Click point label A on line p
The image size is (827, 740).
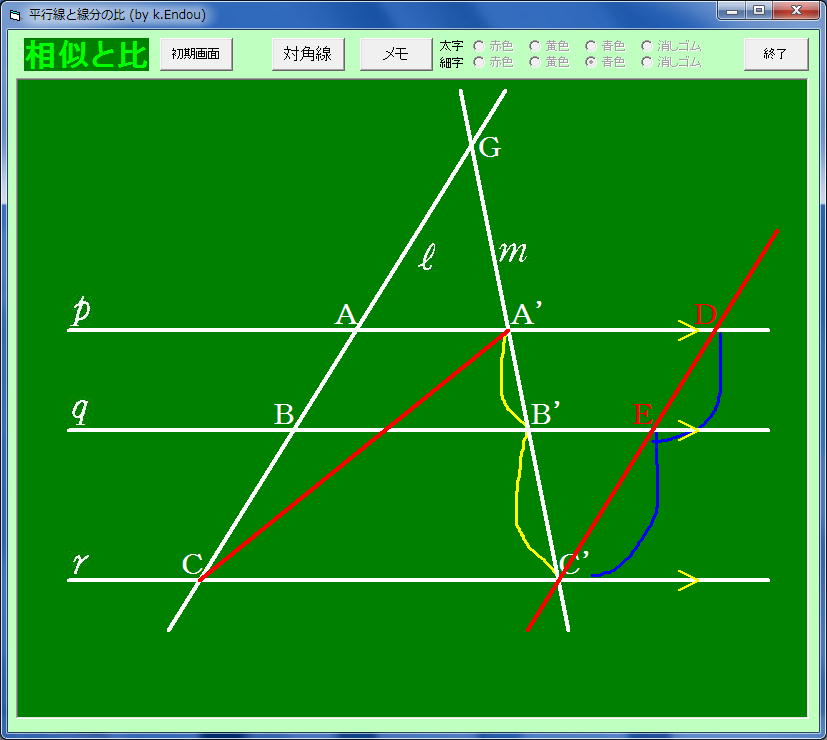pos(347,315)
